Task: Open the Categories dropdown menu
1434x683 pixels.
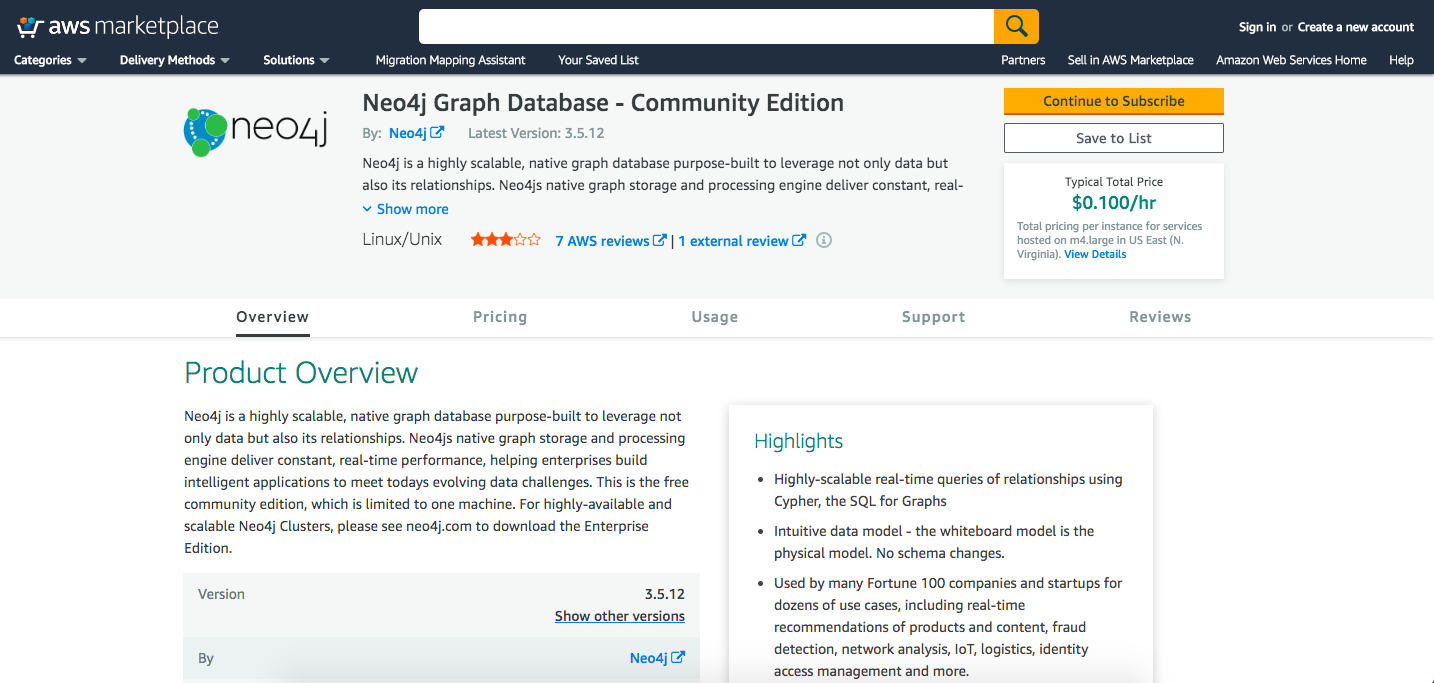Action: coord(50,60)
